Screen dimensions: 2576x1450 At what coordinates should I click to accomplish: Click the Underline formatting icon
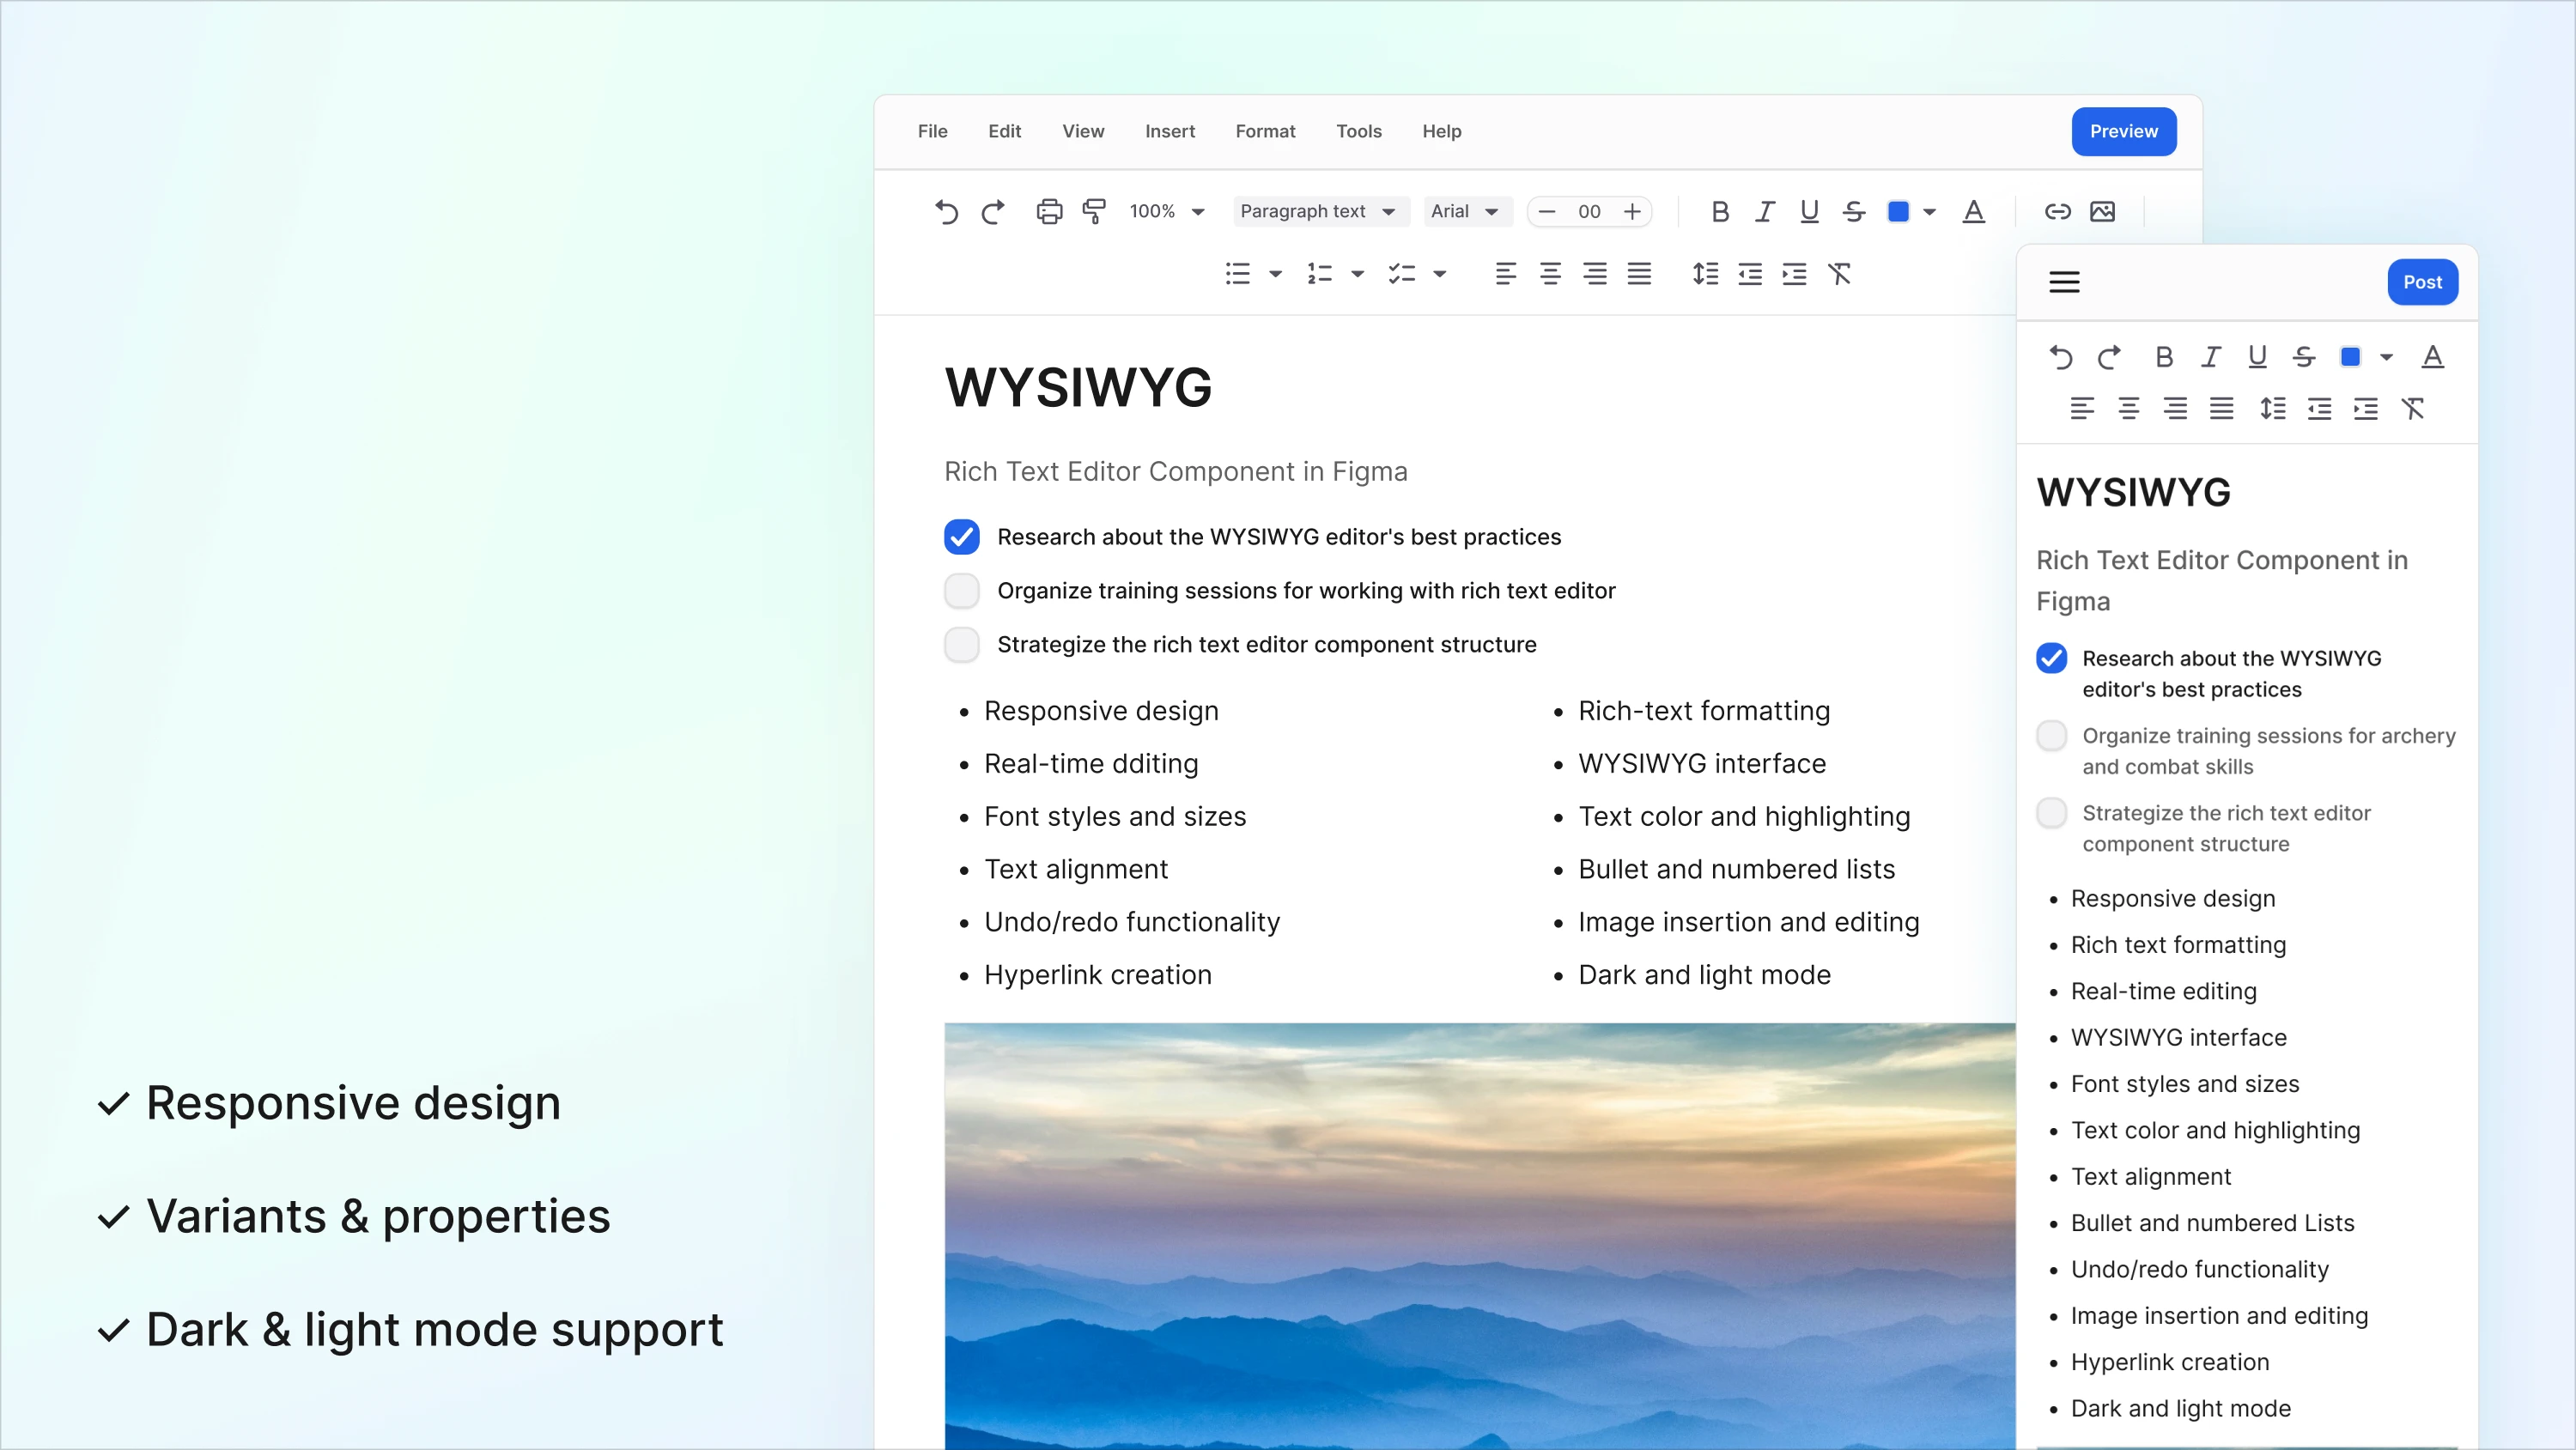(x=1808, y=212)
